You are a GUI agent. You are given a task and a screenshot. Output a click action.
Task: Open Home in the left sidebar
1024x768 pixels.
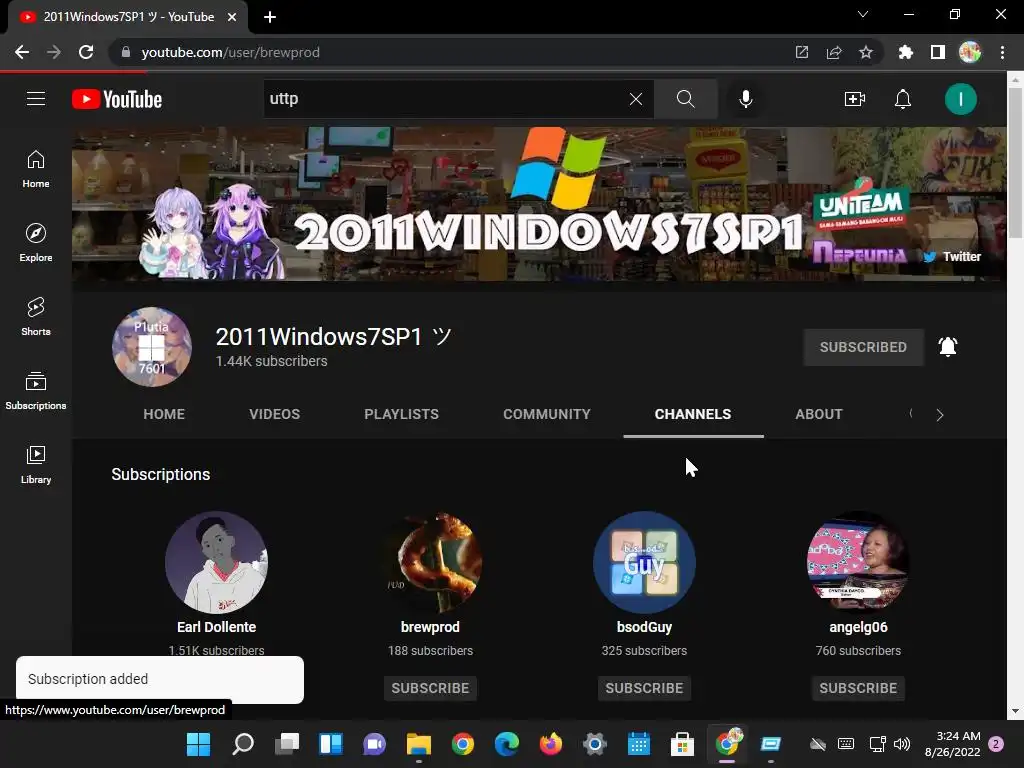[x=36, y=169]
